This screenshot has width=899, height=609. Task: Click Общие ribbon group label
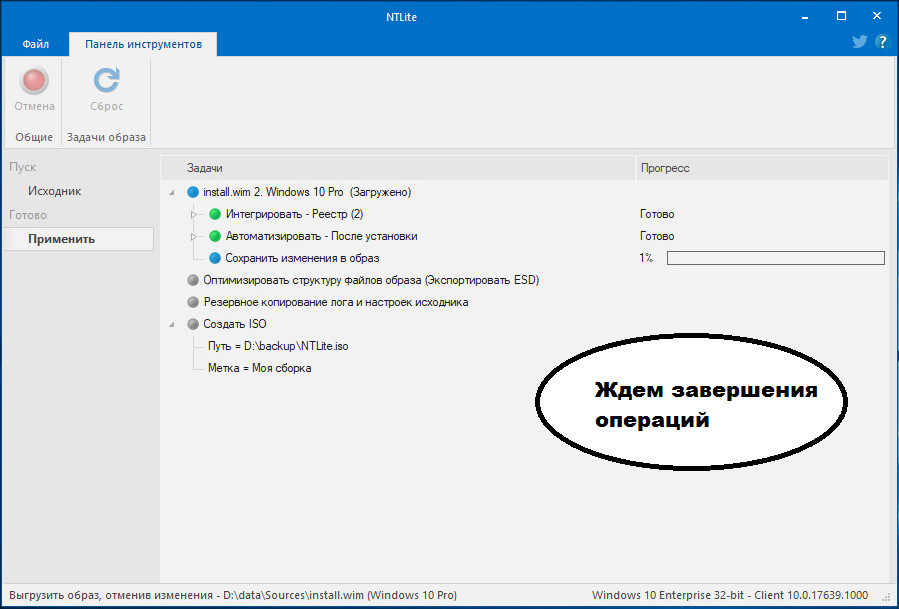coord(34,137)
